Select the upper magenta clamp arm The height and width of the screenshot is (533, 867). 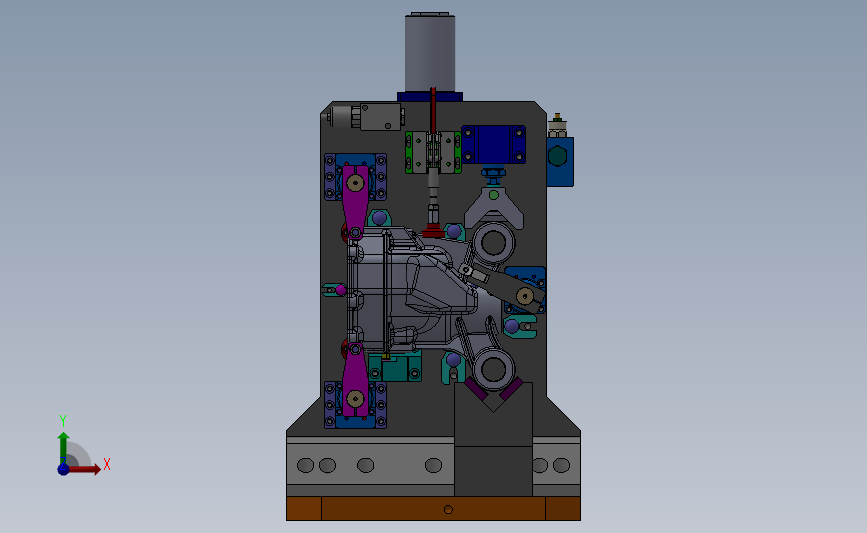point(355,201)
